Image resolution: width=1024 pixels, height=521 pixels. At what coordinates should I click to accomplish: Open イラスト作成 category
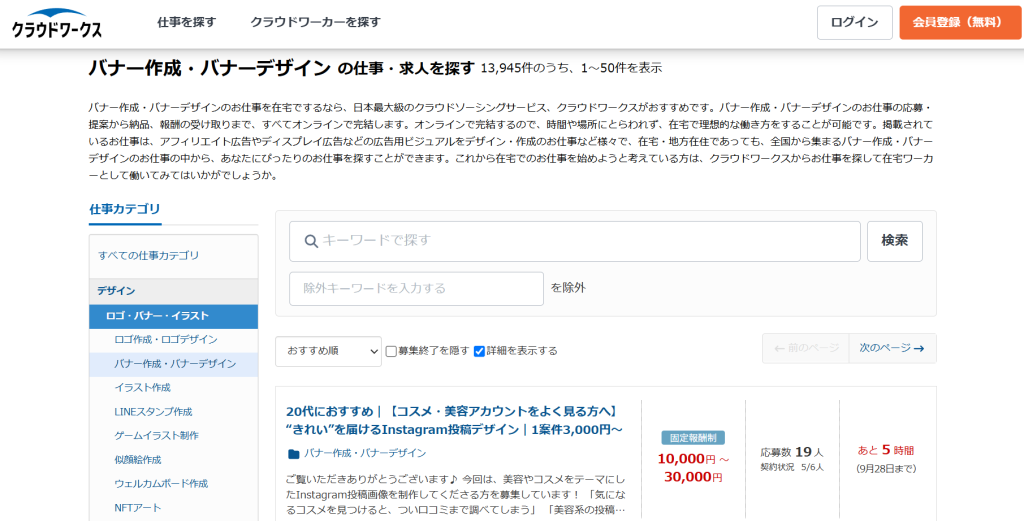click(x=142, y=388)
